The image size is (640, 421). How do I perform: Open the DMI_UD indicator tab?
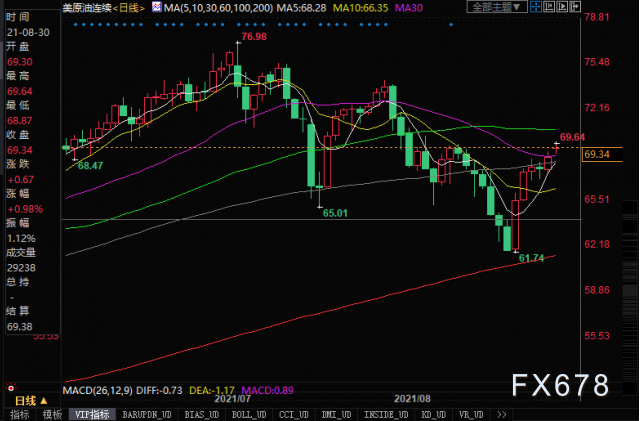(336, 414)
